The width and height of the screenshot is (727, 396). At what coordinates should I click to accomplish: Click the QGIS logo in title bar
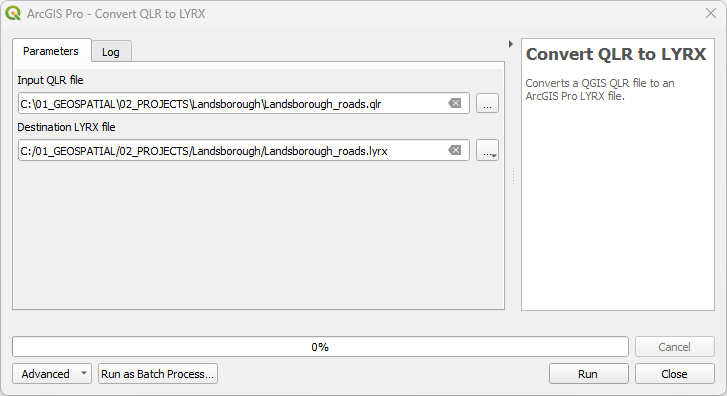tap(13, 13)
